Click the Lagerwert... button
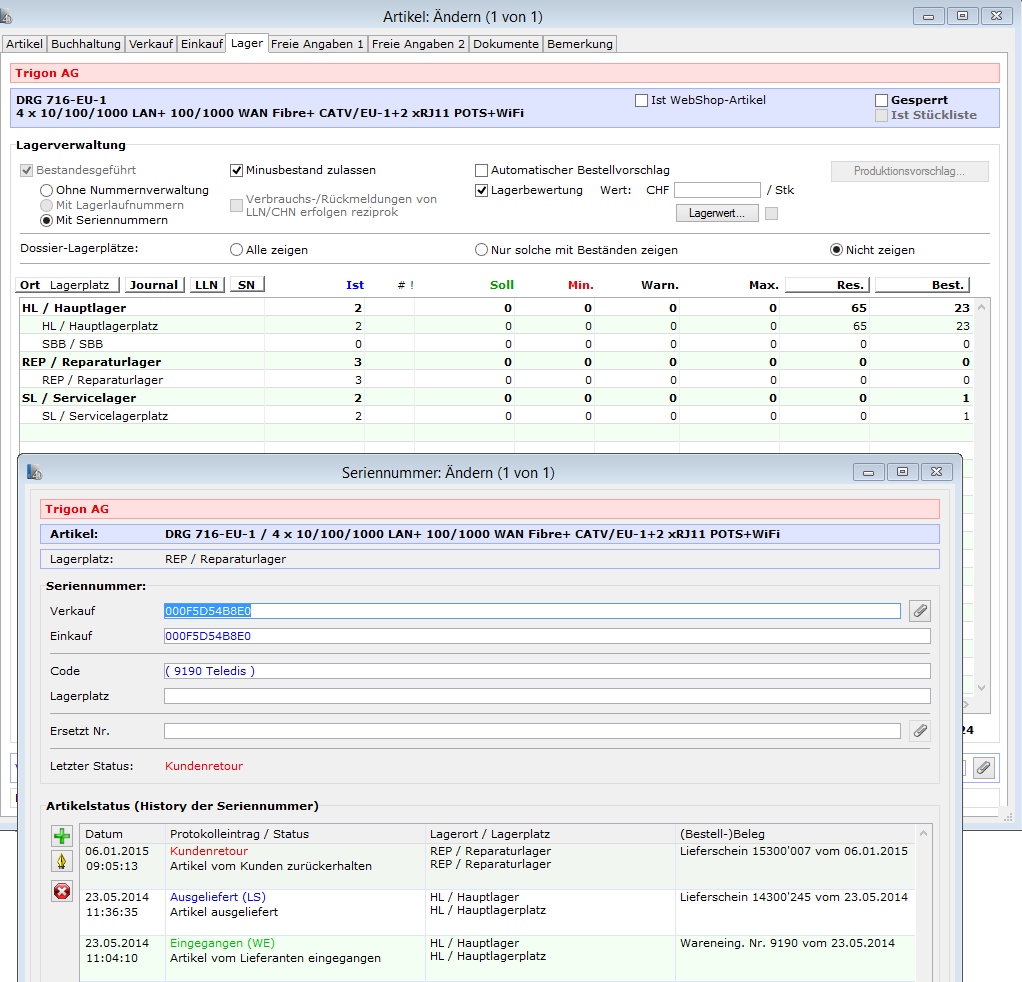The image size is (1022, 982). pyautogui.click(x=717, y=213)
